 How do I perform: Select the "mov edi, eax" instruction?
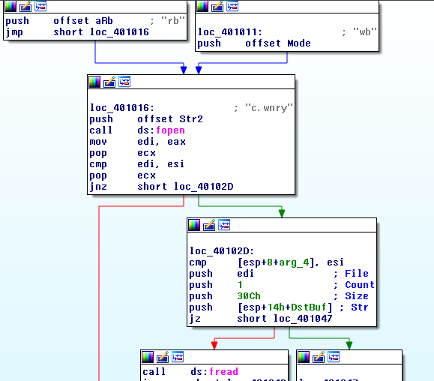point(137,142)
